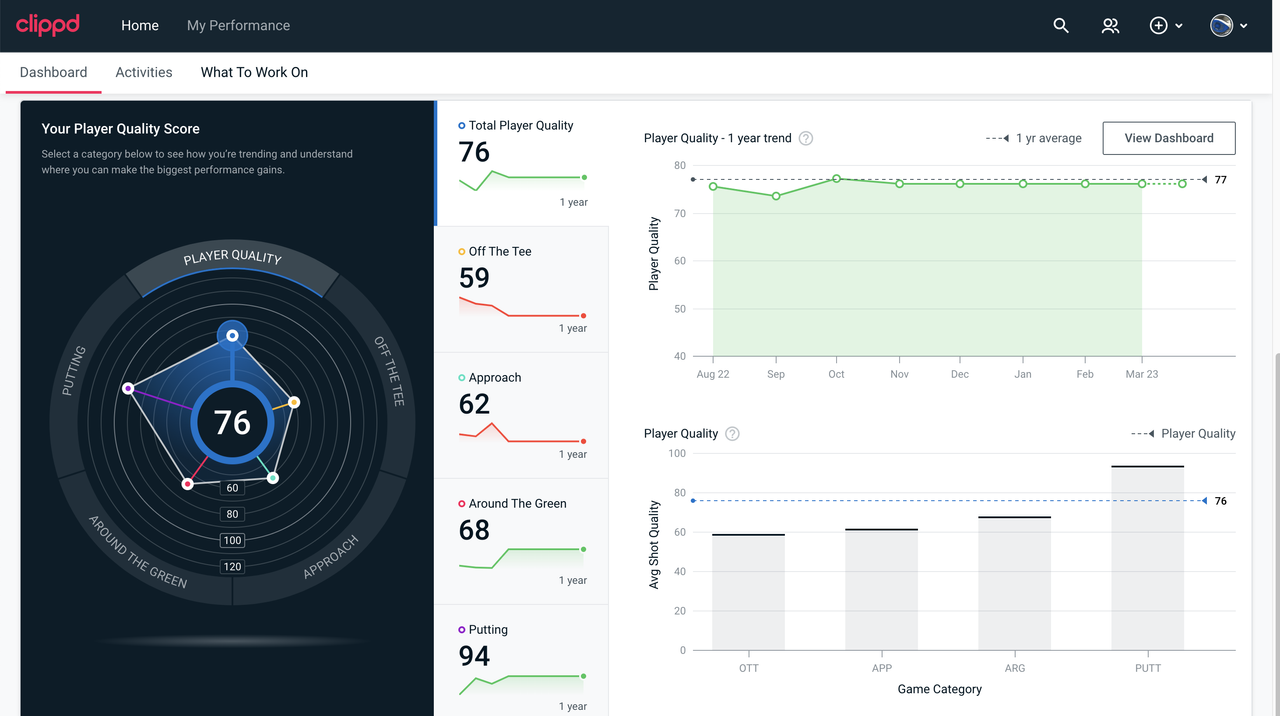Click the teal Approach radar point

click(x=273, y=478)
